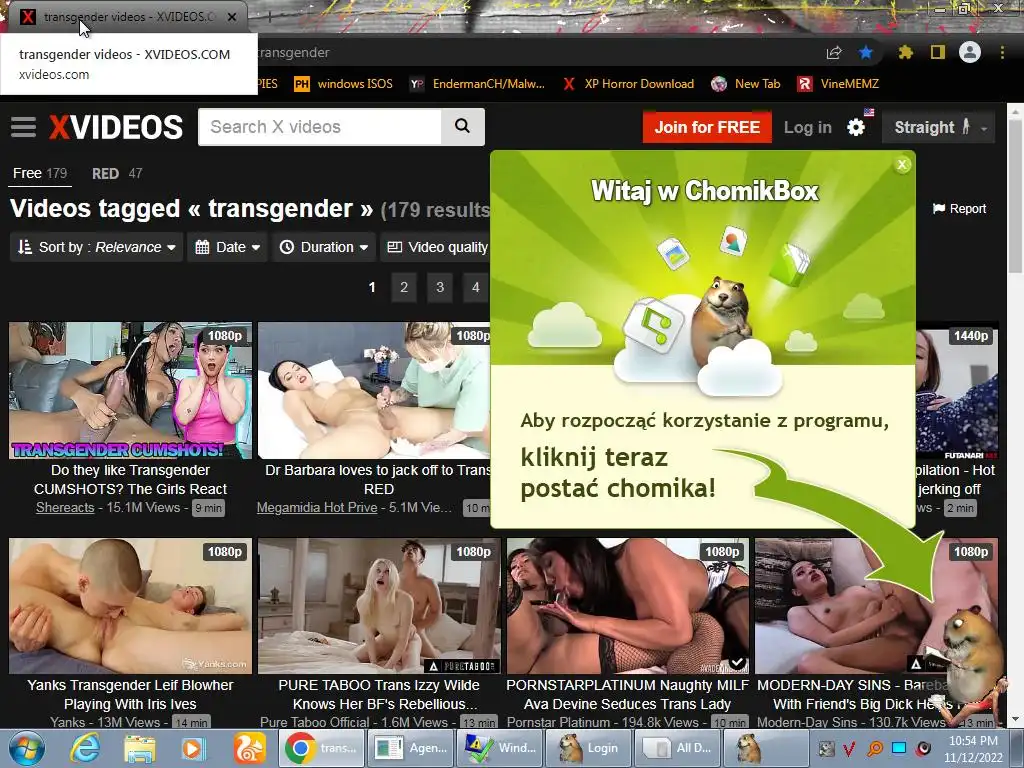Open the Megamidia Hot Prive channel link
This screenshot has height=768, width=1024.
(317, 507)
